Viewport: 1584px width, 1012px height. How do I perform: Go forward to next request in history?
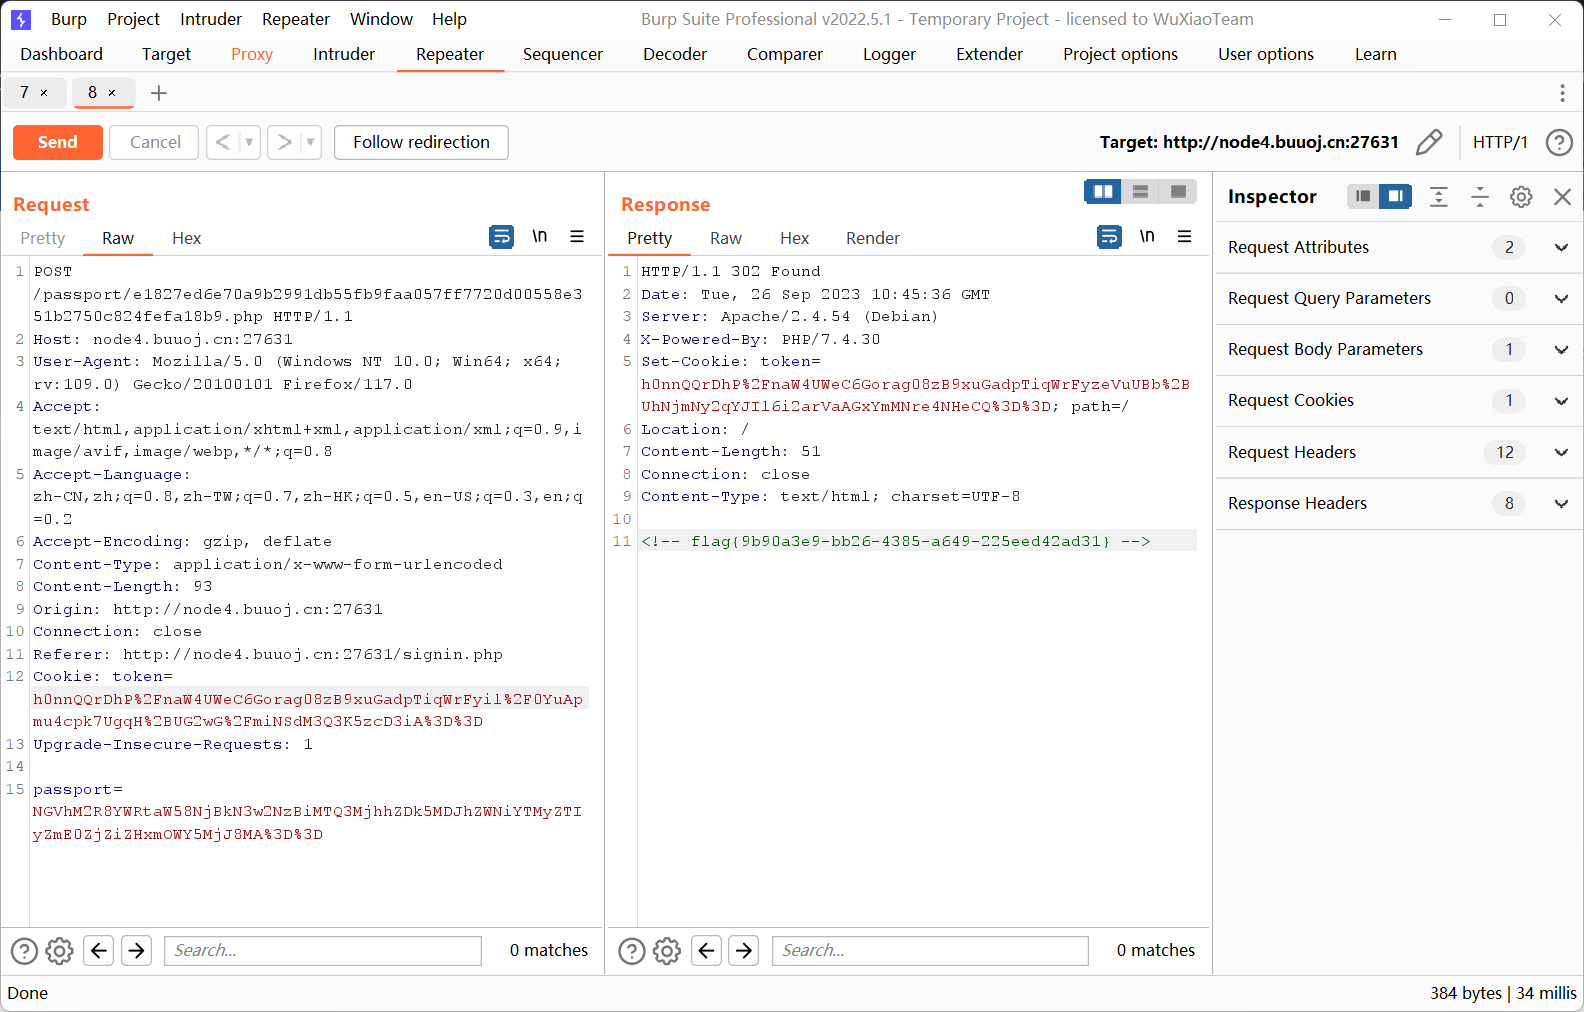click(284, 142)
